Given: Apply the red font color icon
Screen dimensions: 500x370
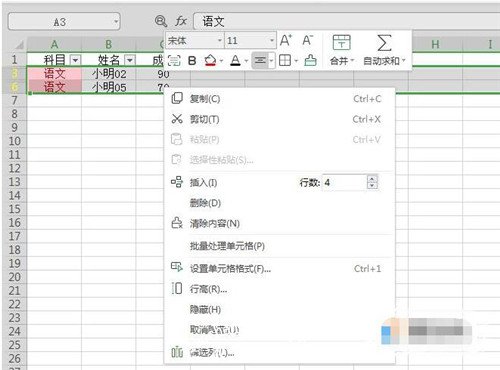Looking at the screenshot, I should click(235, 61).
